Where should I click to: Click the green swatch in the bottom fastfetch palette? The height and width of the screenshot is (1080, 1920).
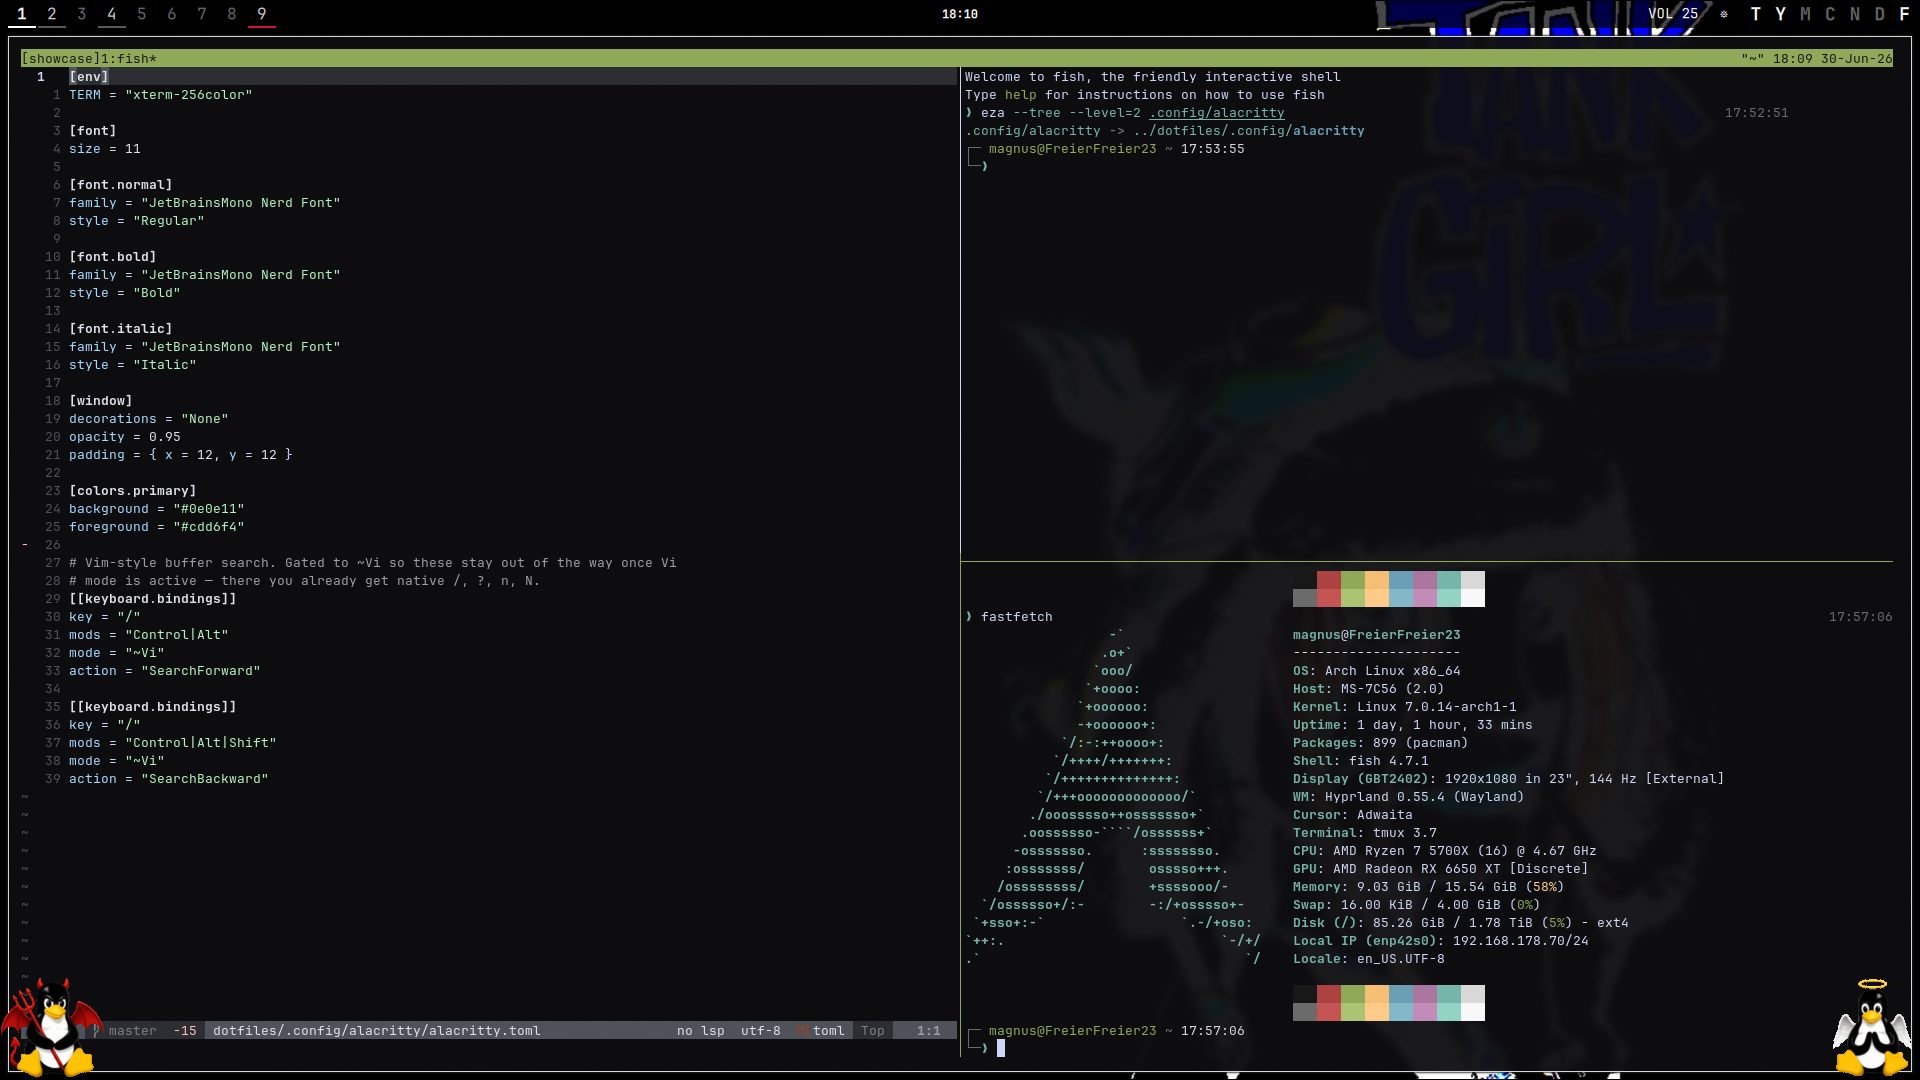point(1353,1003)
